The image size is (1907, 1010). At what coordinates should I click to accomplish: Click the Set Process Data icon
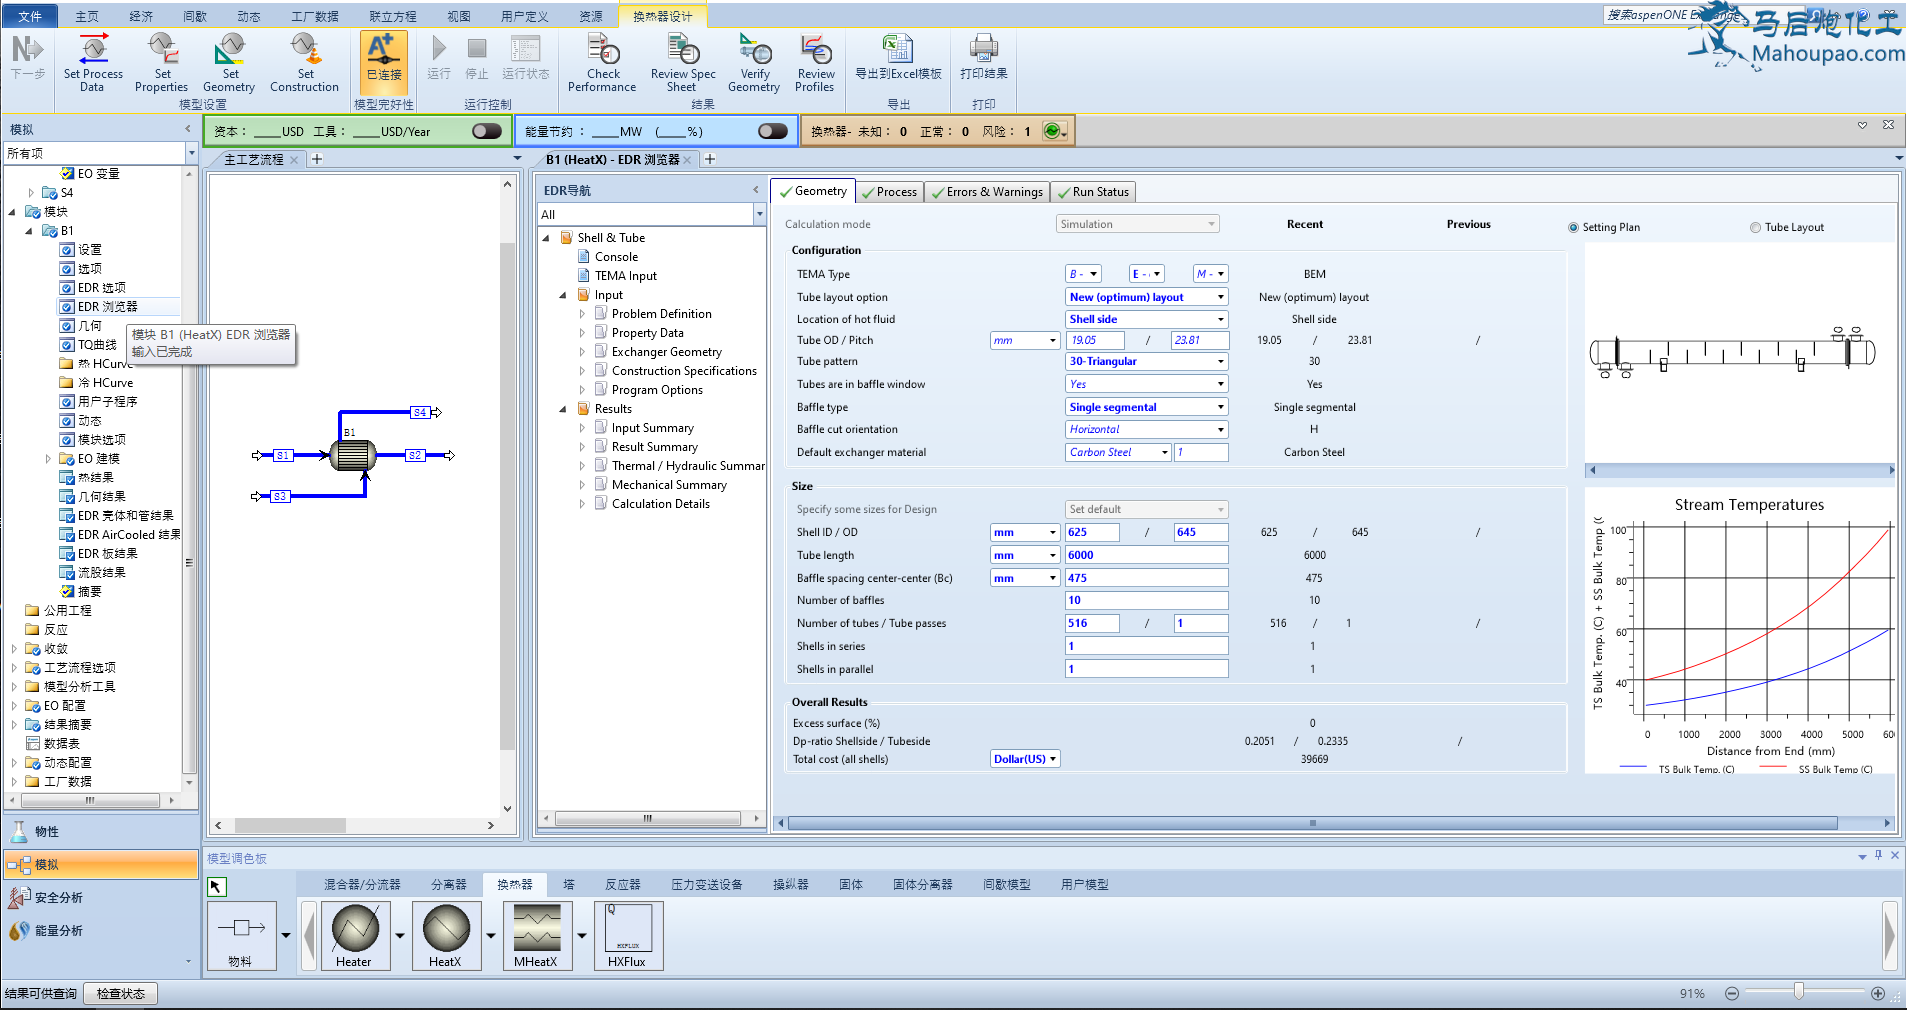pyautogui.click(x=93, y=62)
